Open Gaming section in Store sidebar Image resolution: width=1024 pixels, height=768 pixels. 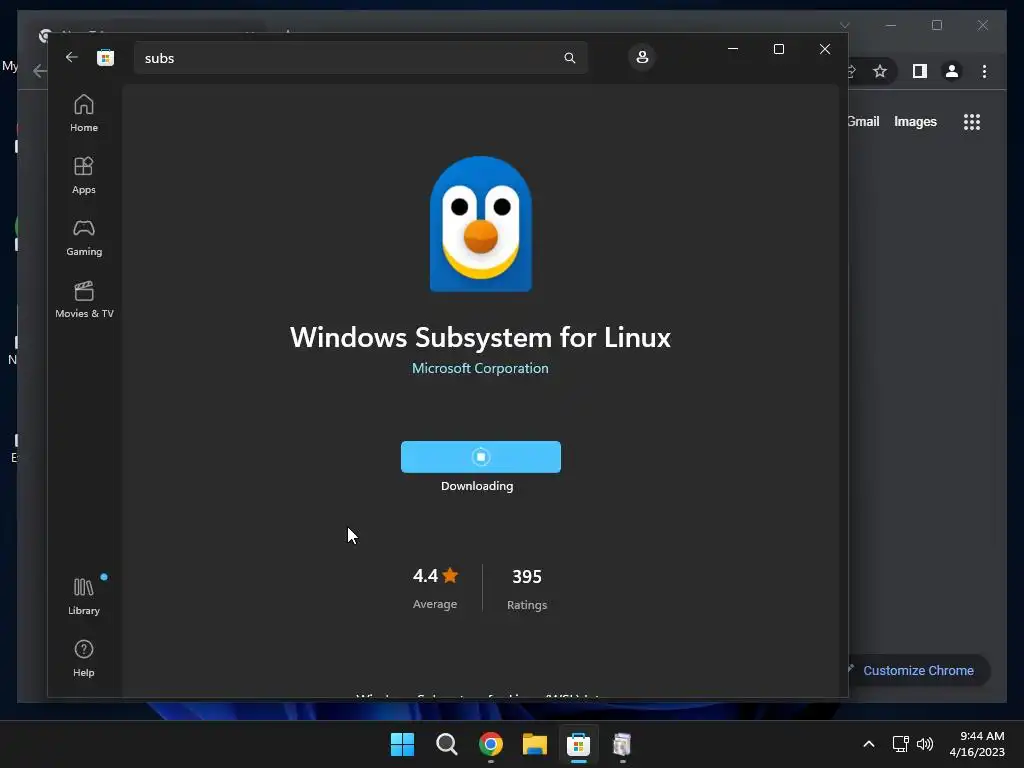[84, 238]
